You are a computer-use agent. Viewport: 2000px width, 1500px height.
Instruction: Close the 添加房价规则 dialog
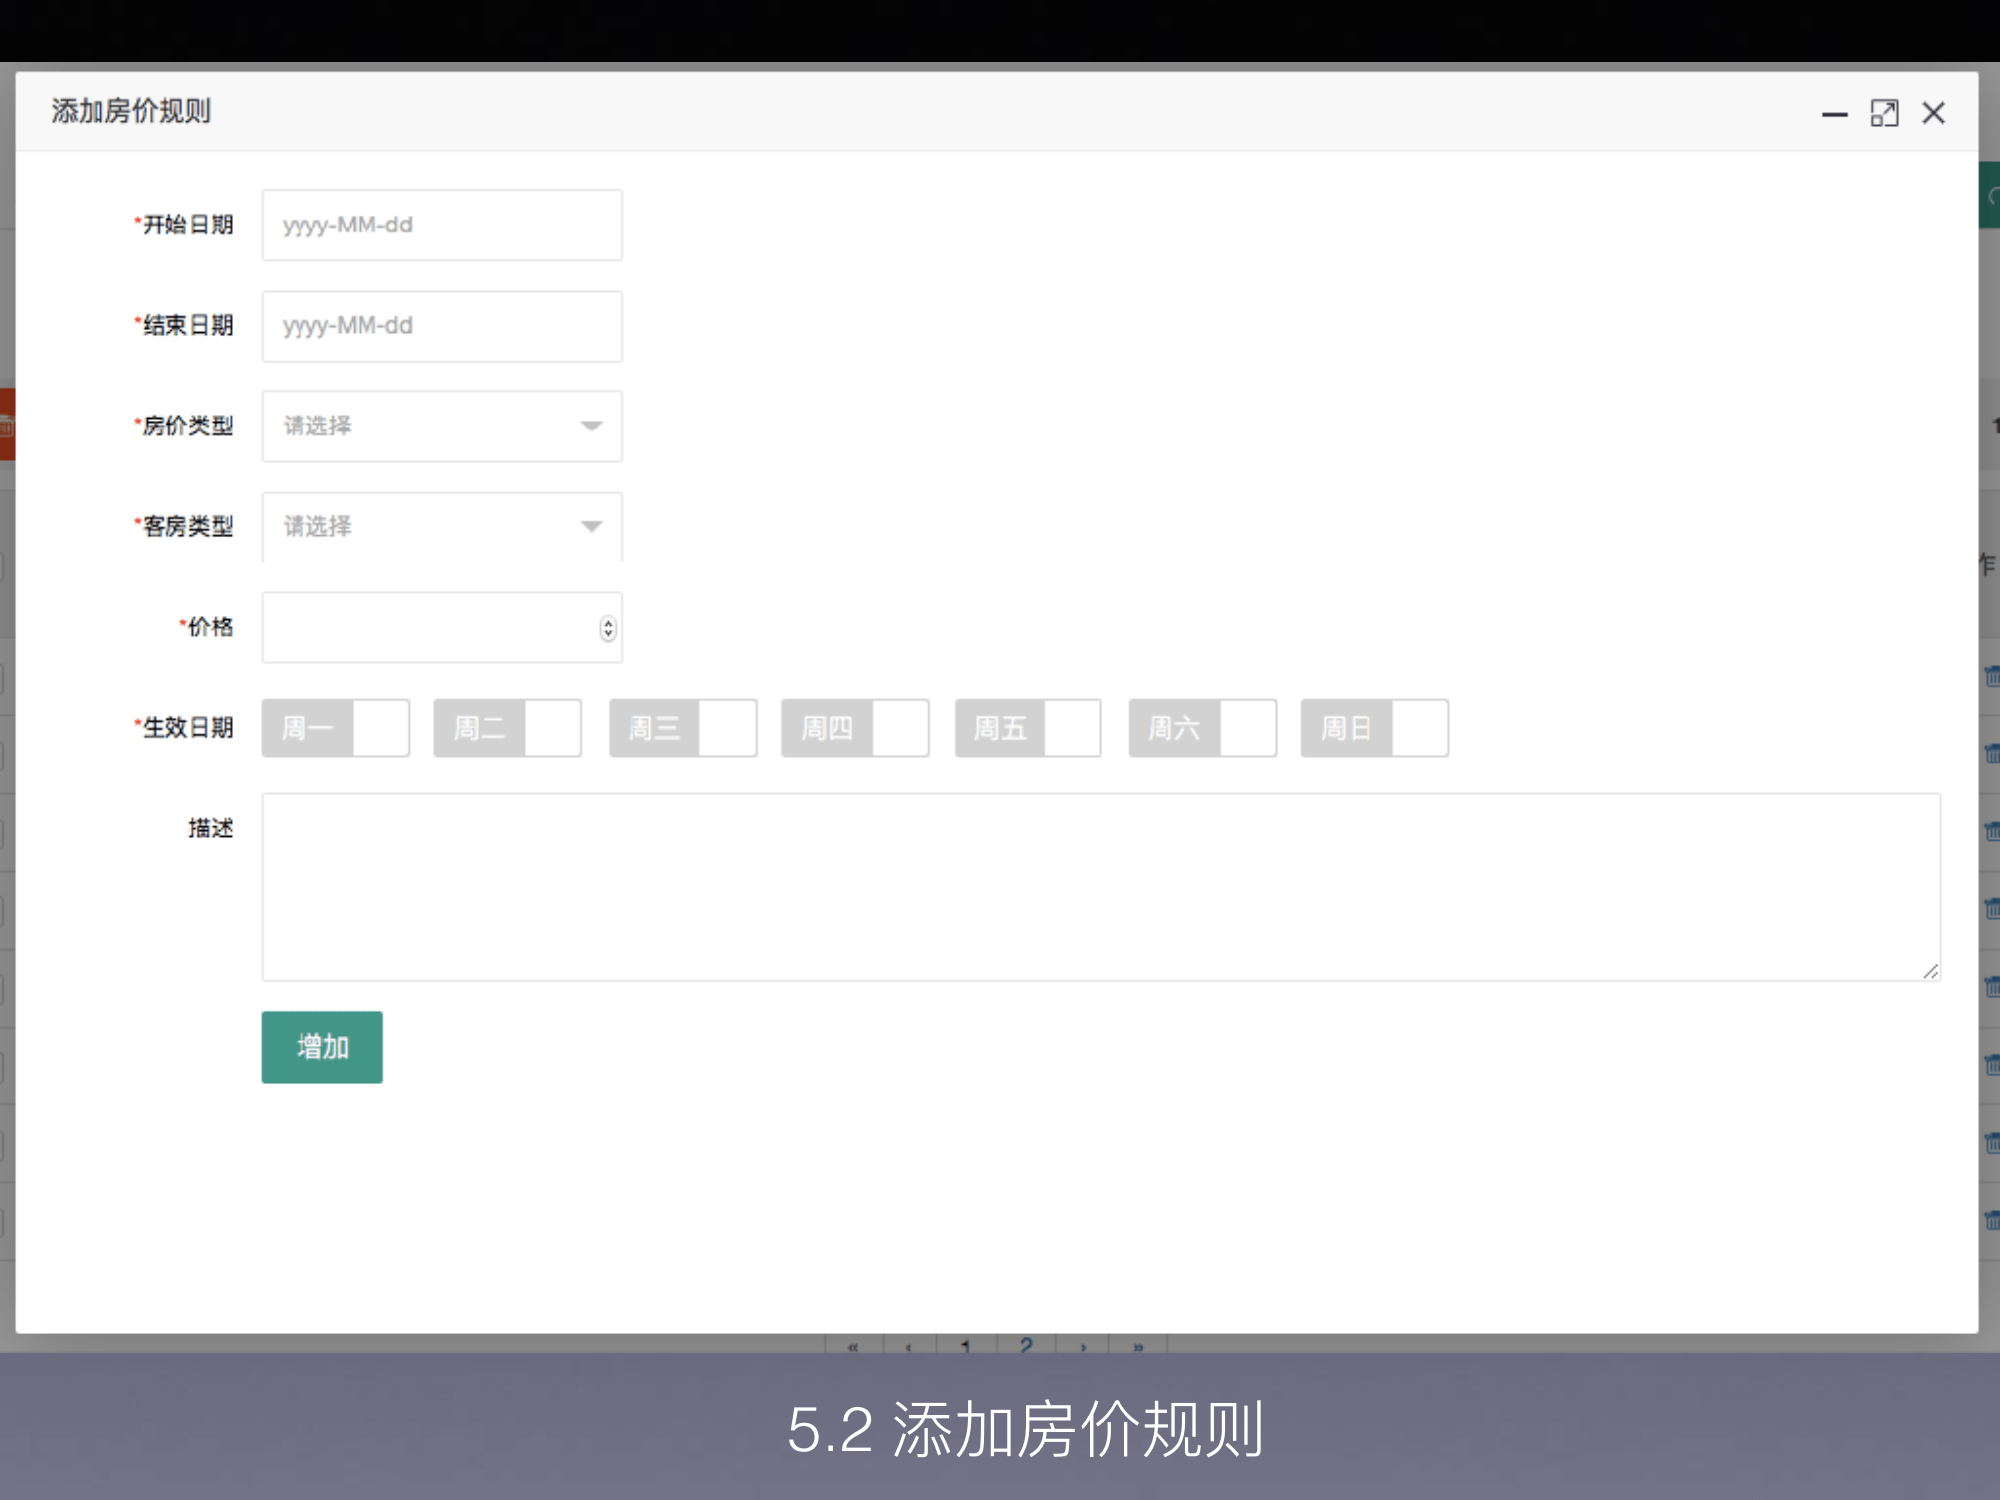click(1934, 113)
